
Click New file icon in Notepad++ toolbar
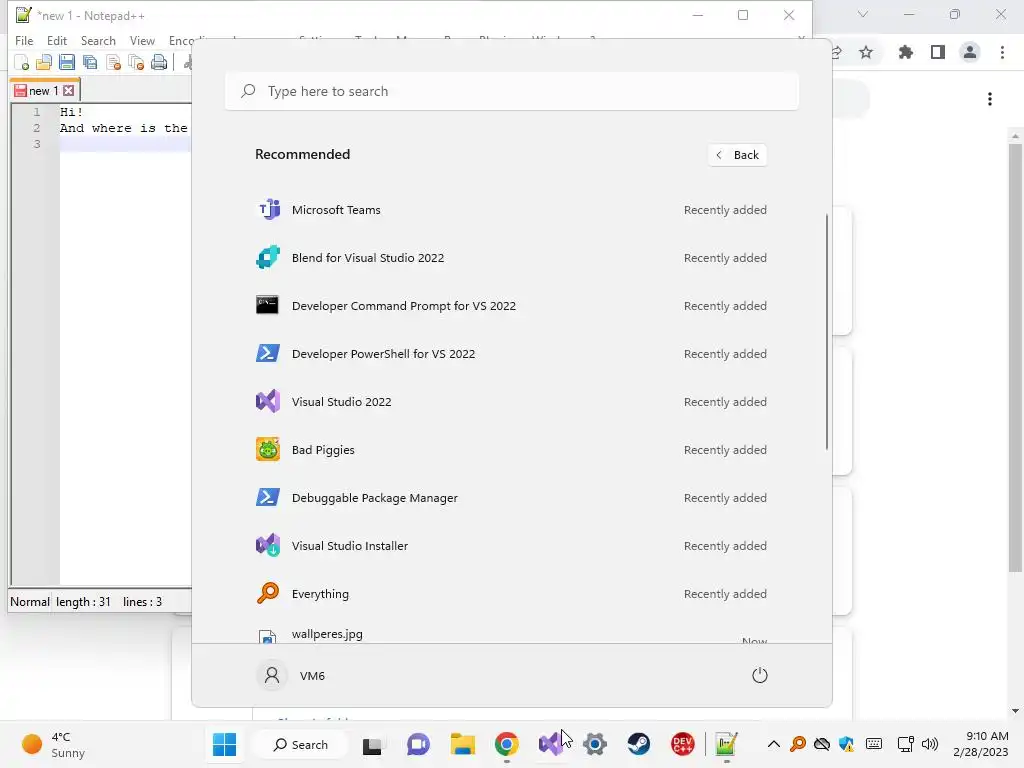pyautogui.click(x=22, y=63)
